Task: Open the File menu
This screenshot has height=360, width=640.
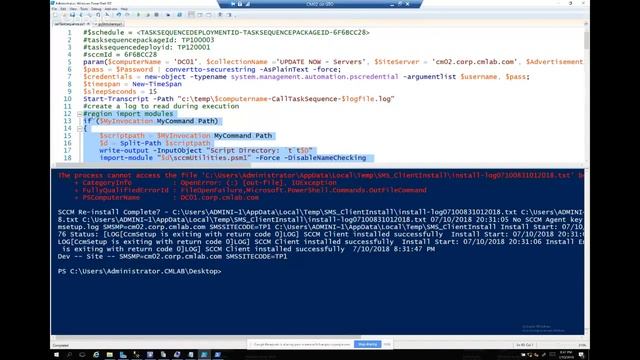Action: coord(55,9)
